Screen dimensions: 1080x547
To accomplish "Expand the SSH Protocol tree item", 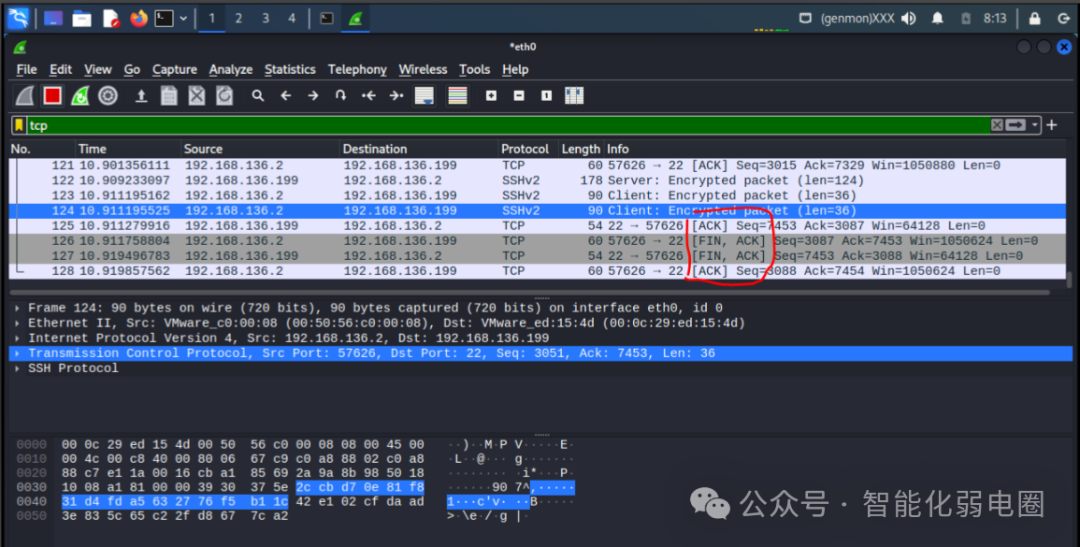I will (x=17, y=369).
